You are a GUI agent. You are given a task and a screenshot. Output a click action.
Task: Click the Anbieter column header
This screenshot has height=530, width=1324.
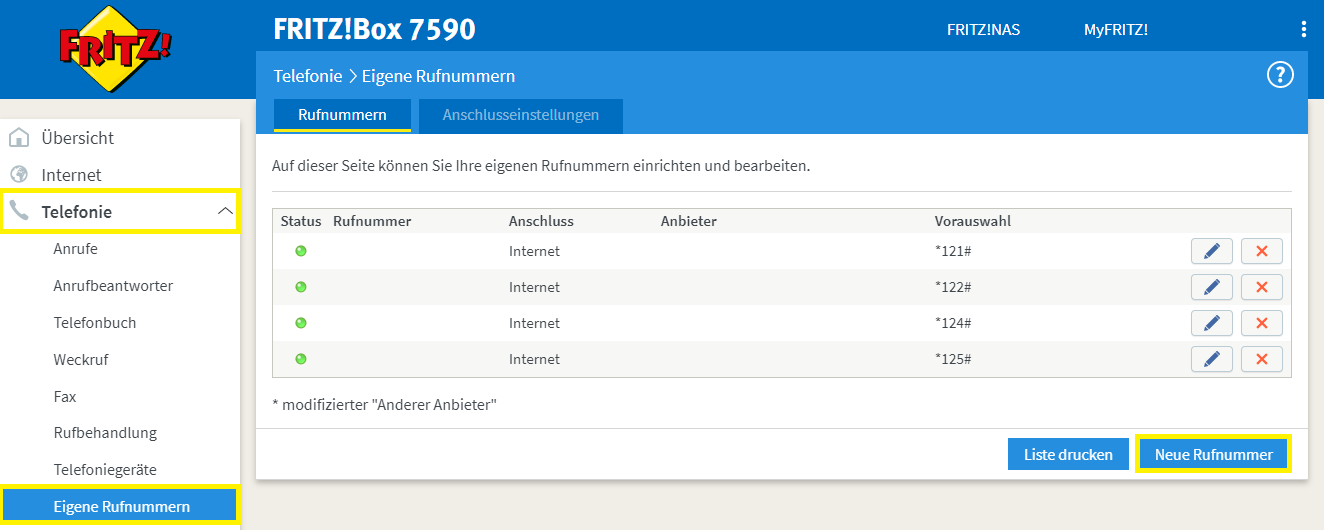click(689, 221)
